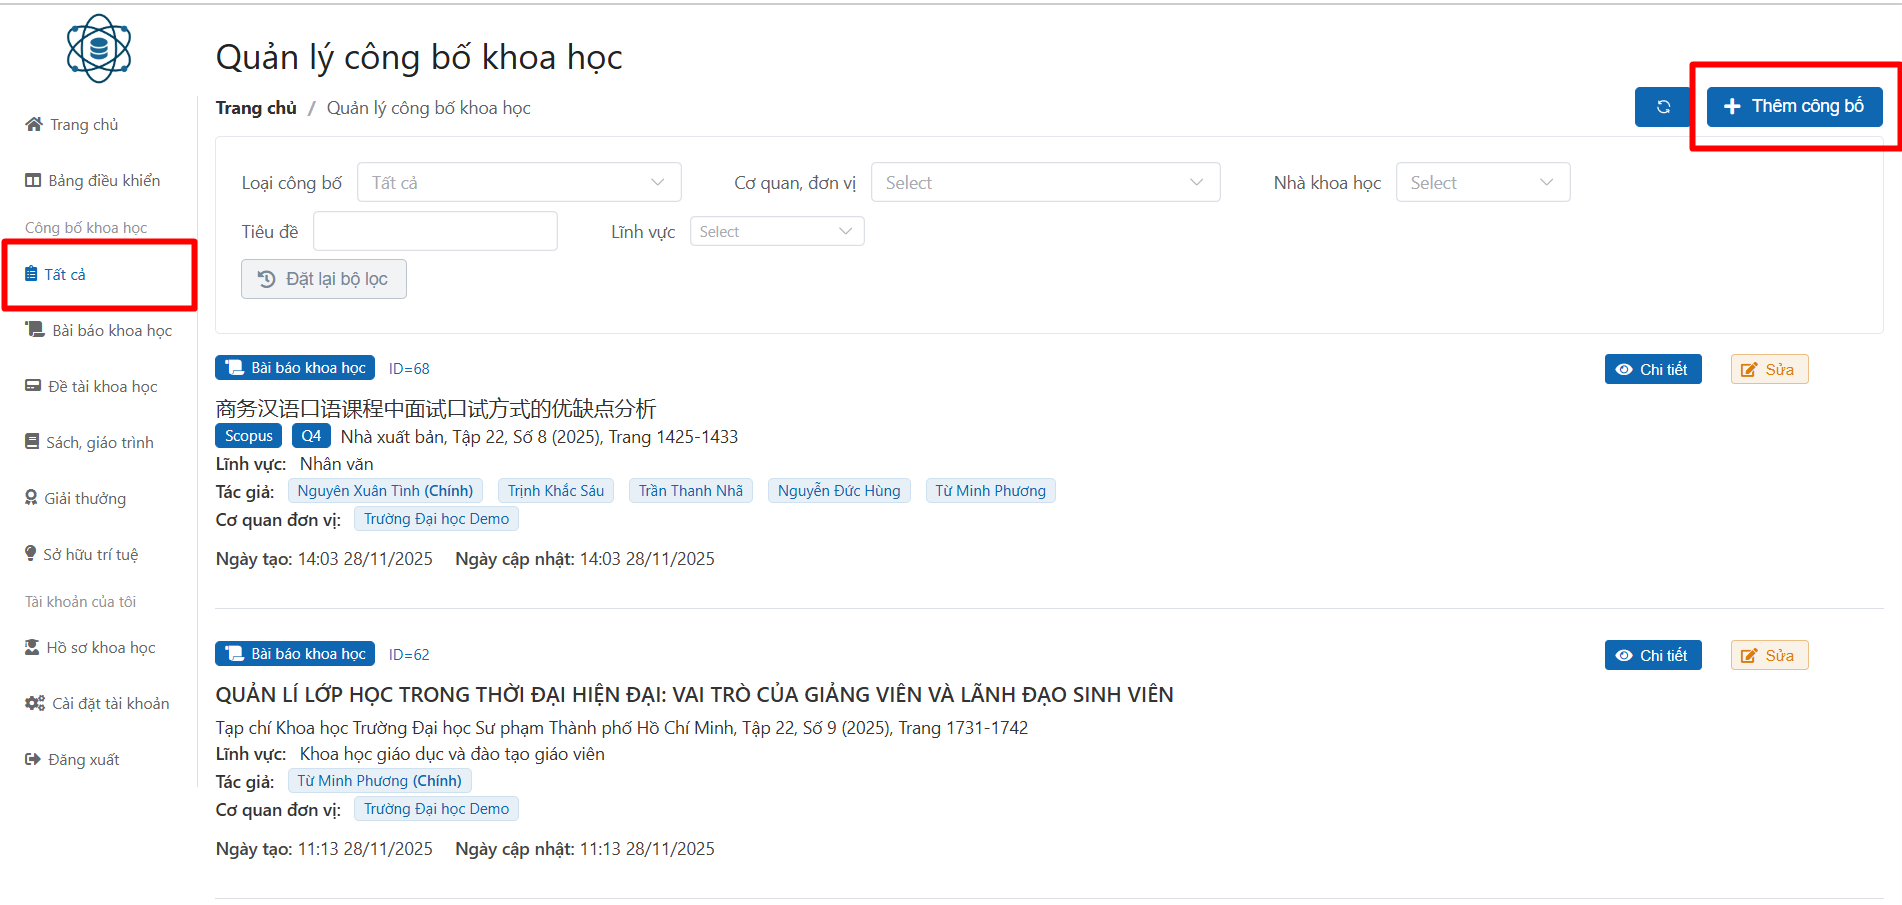This screenshot has width=1902, height=905.
Task: Open the Nhà khoa học dropdown
Action: [1482, 182]
